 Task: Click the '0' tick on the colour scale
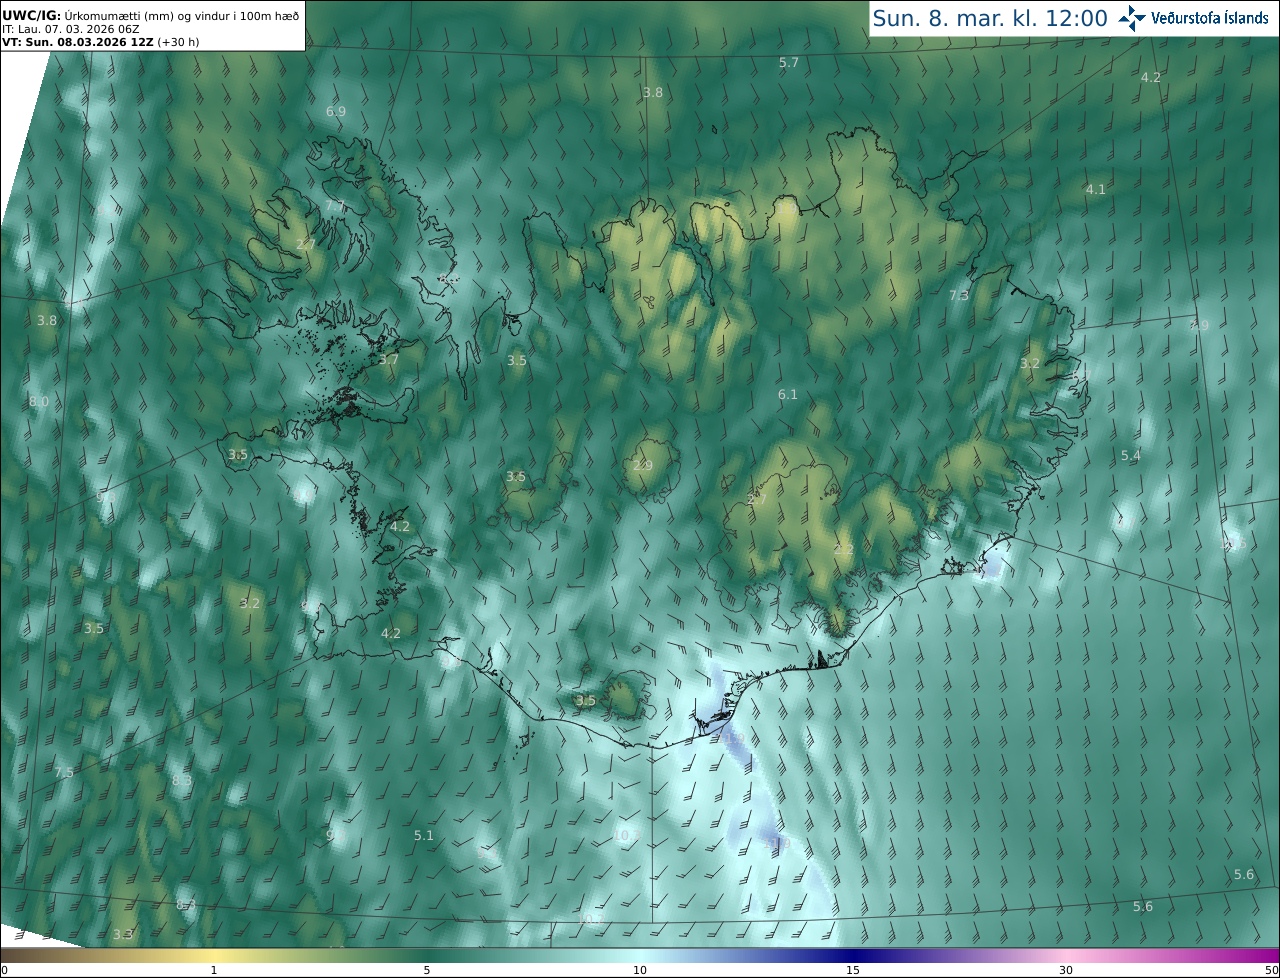coord(4,970)
